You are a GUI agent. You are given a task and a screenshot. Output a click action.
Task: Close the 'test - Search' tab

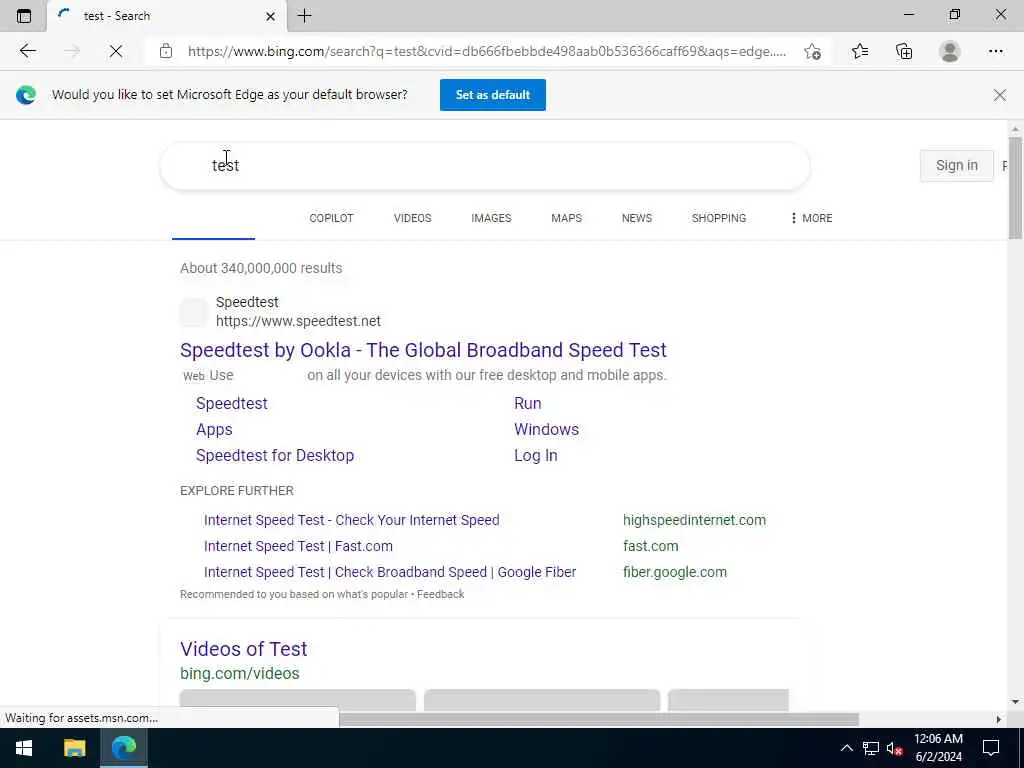pyautogui.click(x=270, y=16)
